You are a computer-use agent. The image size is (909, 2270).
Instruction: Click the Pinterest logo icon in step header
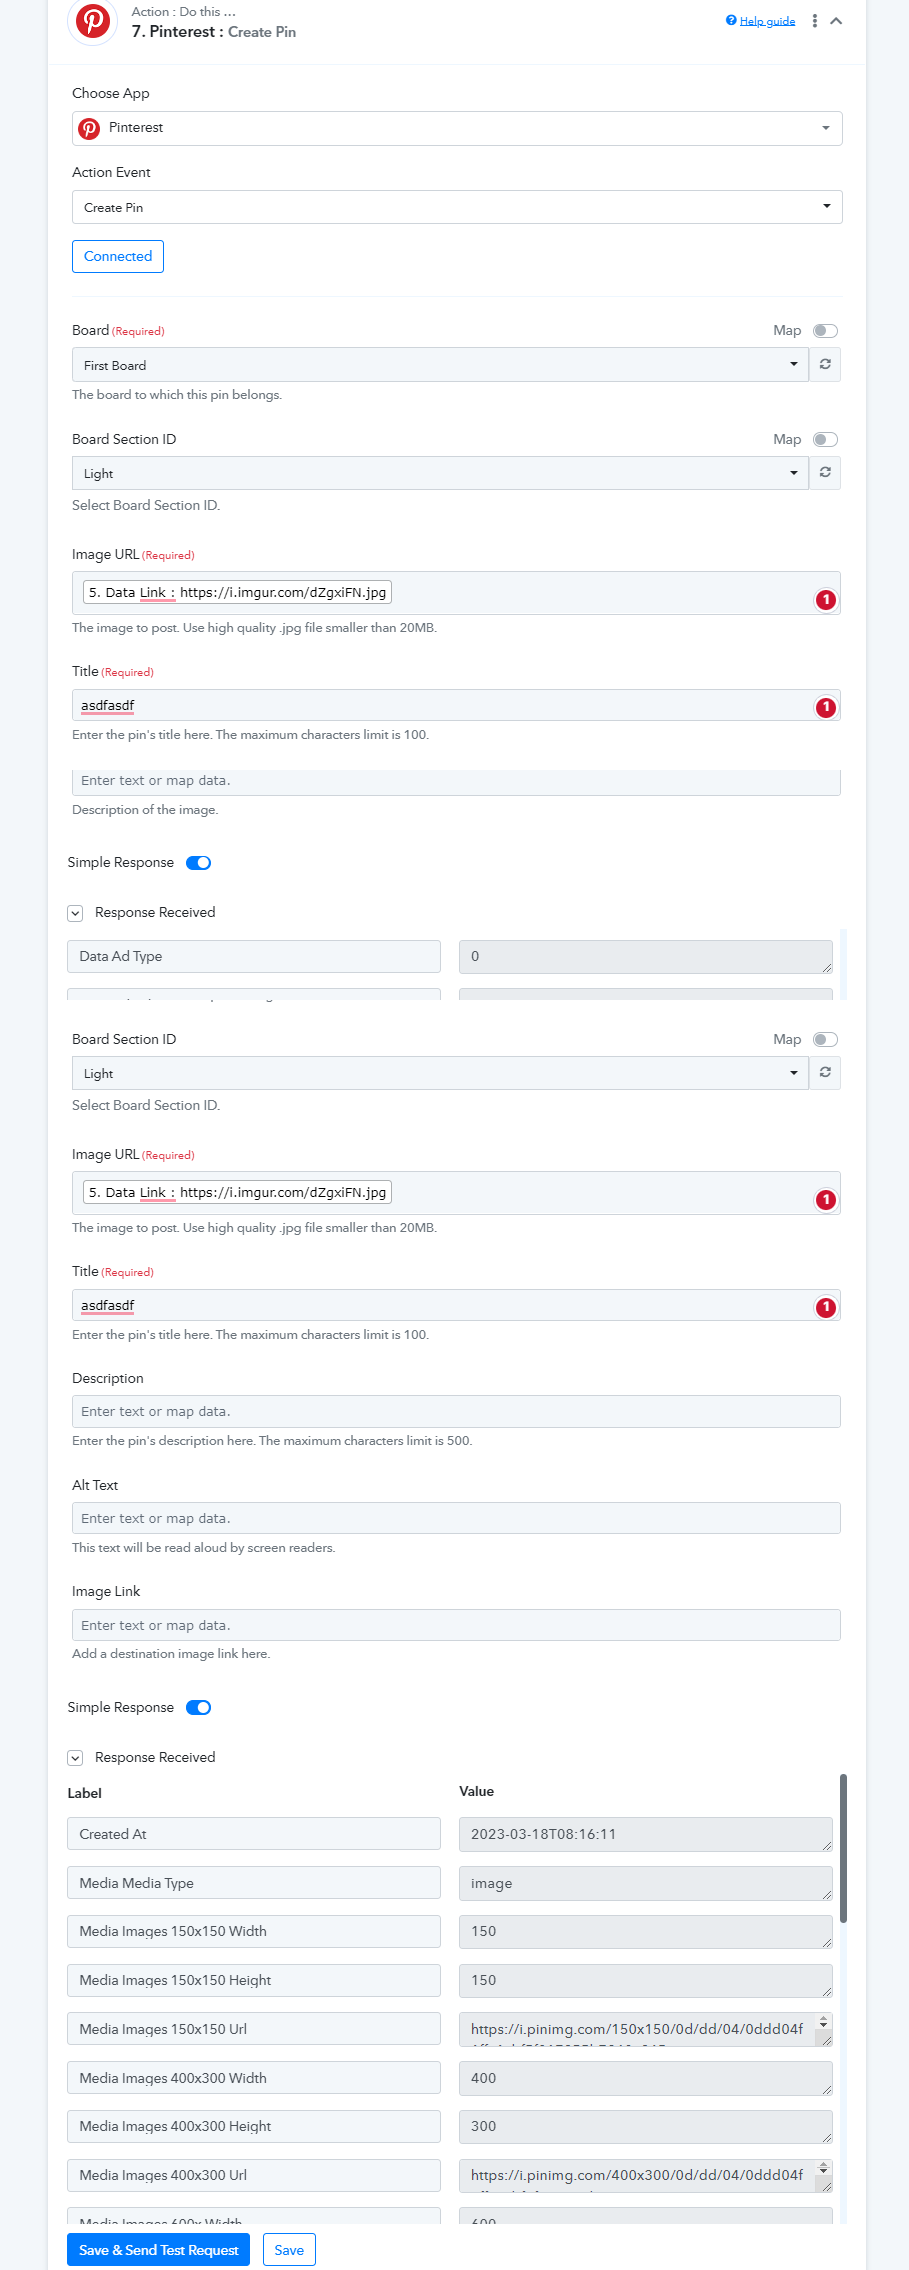tap(92, 21)
